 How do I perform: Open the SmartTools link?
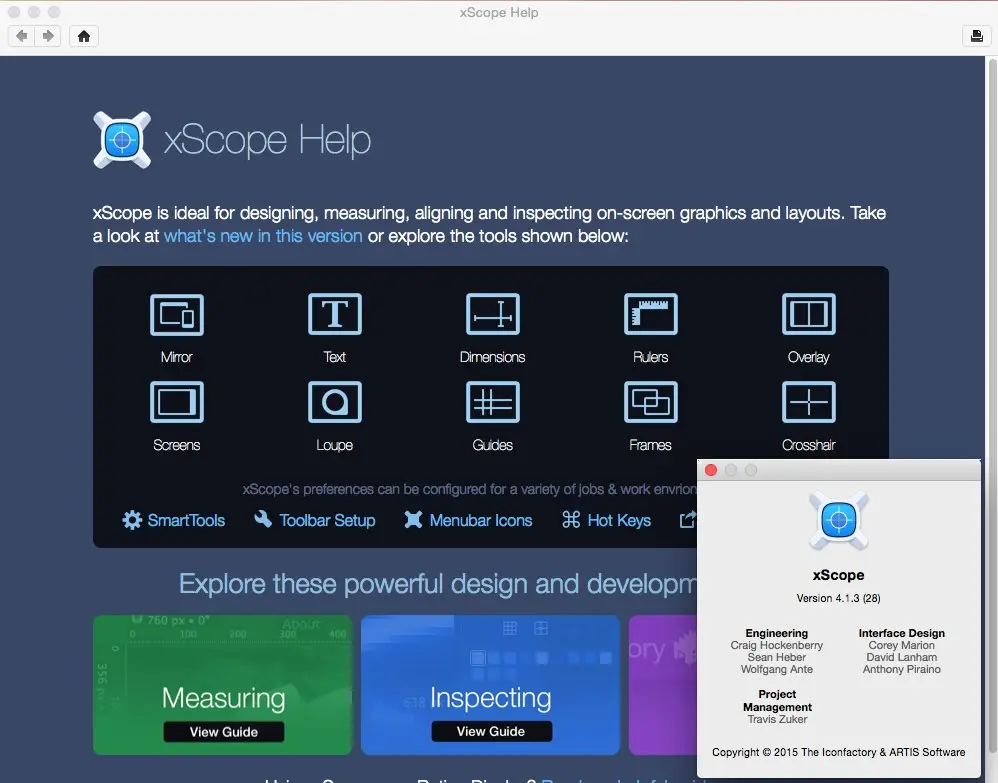186,521
